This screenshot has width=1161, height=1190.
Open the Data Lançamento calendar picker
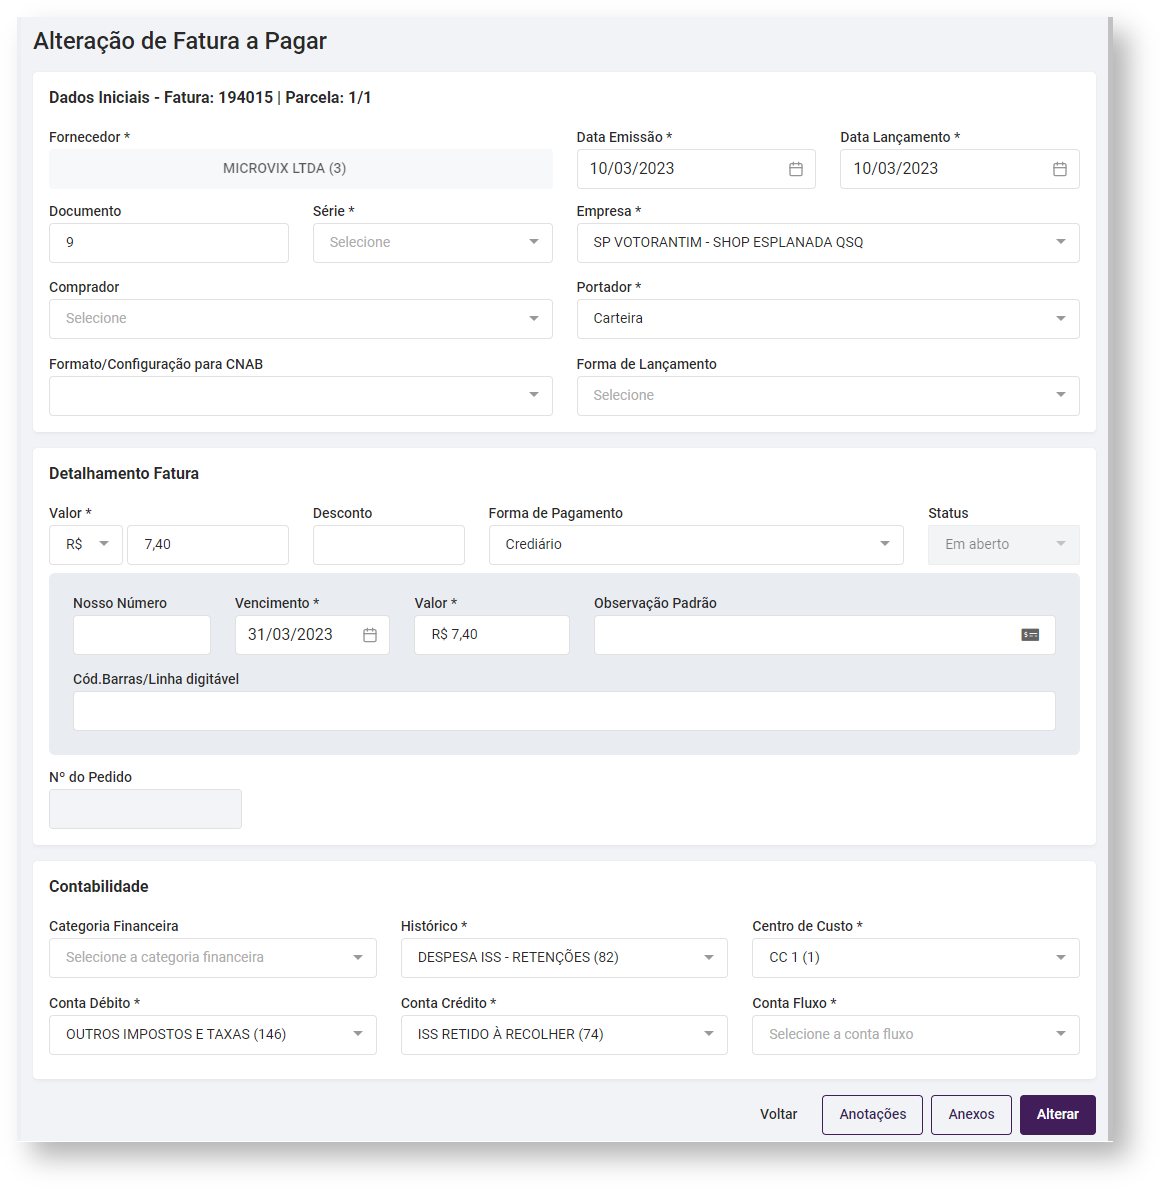1059,169
